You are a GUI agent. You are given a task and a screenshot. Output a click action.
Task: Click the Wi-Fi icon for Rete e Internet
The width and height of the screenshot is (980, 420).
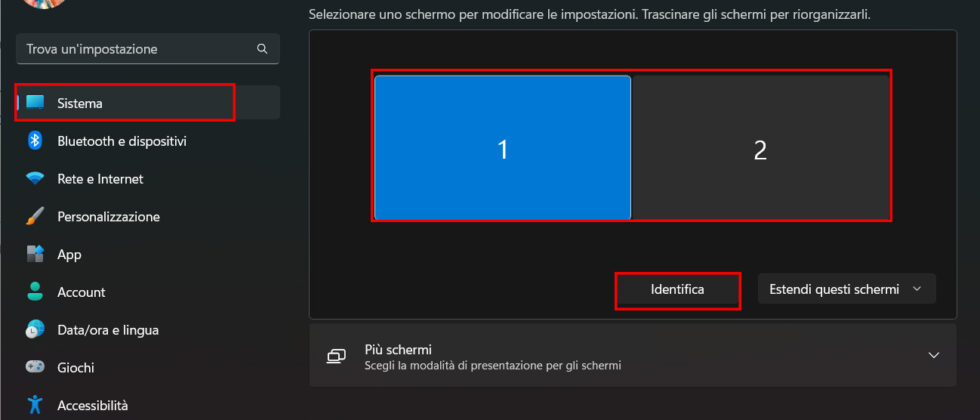(x=35, y=179)
